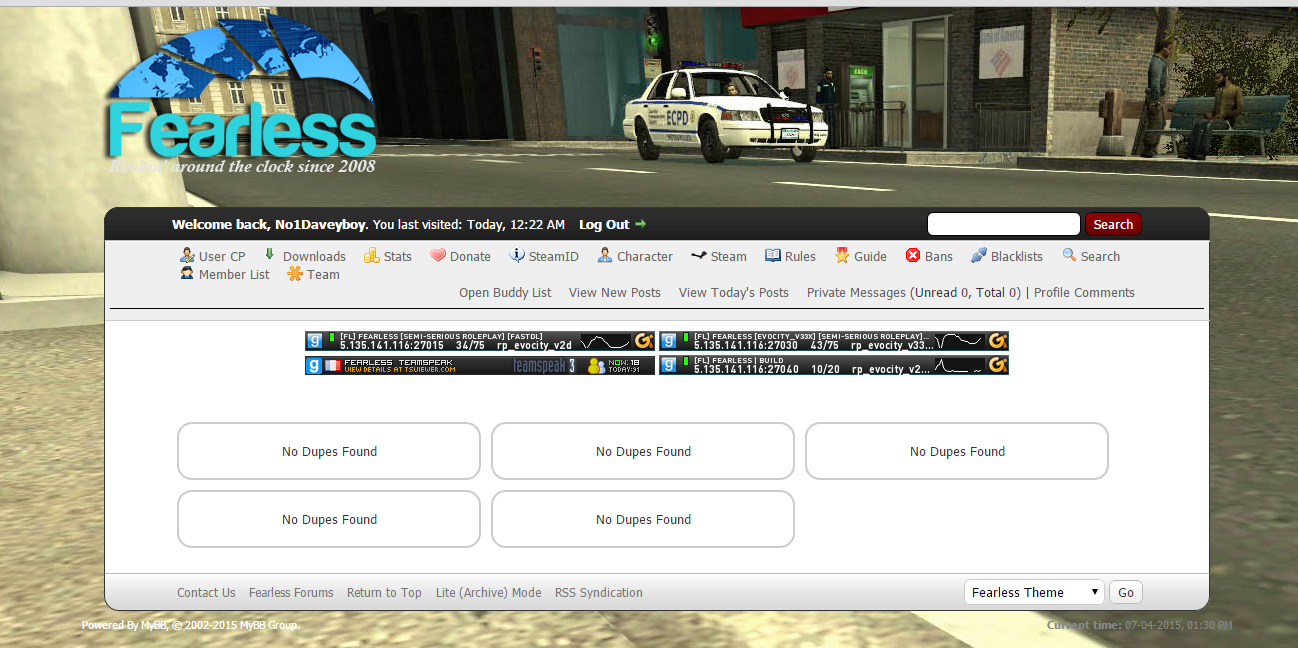
Task: Click the Go button beside theme selector
Action: (x=1126, y=592)
